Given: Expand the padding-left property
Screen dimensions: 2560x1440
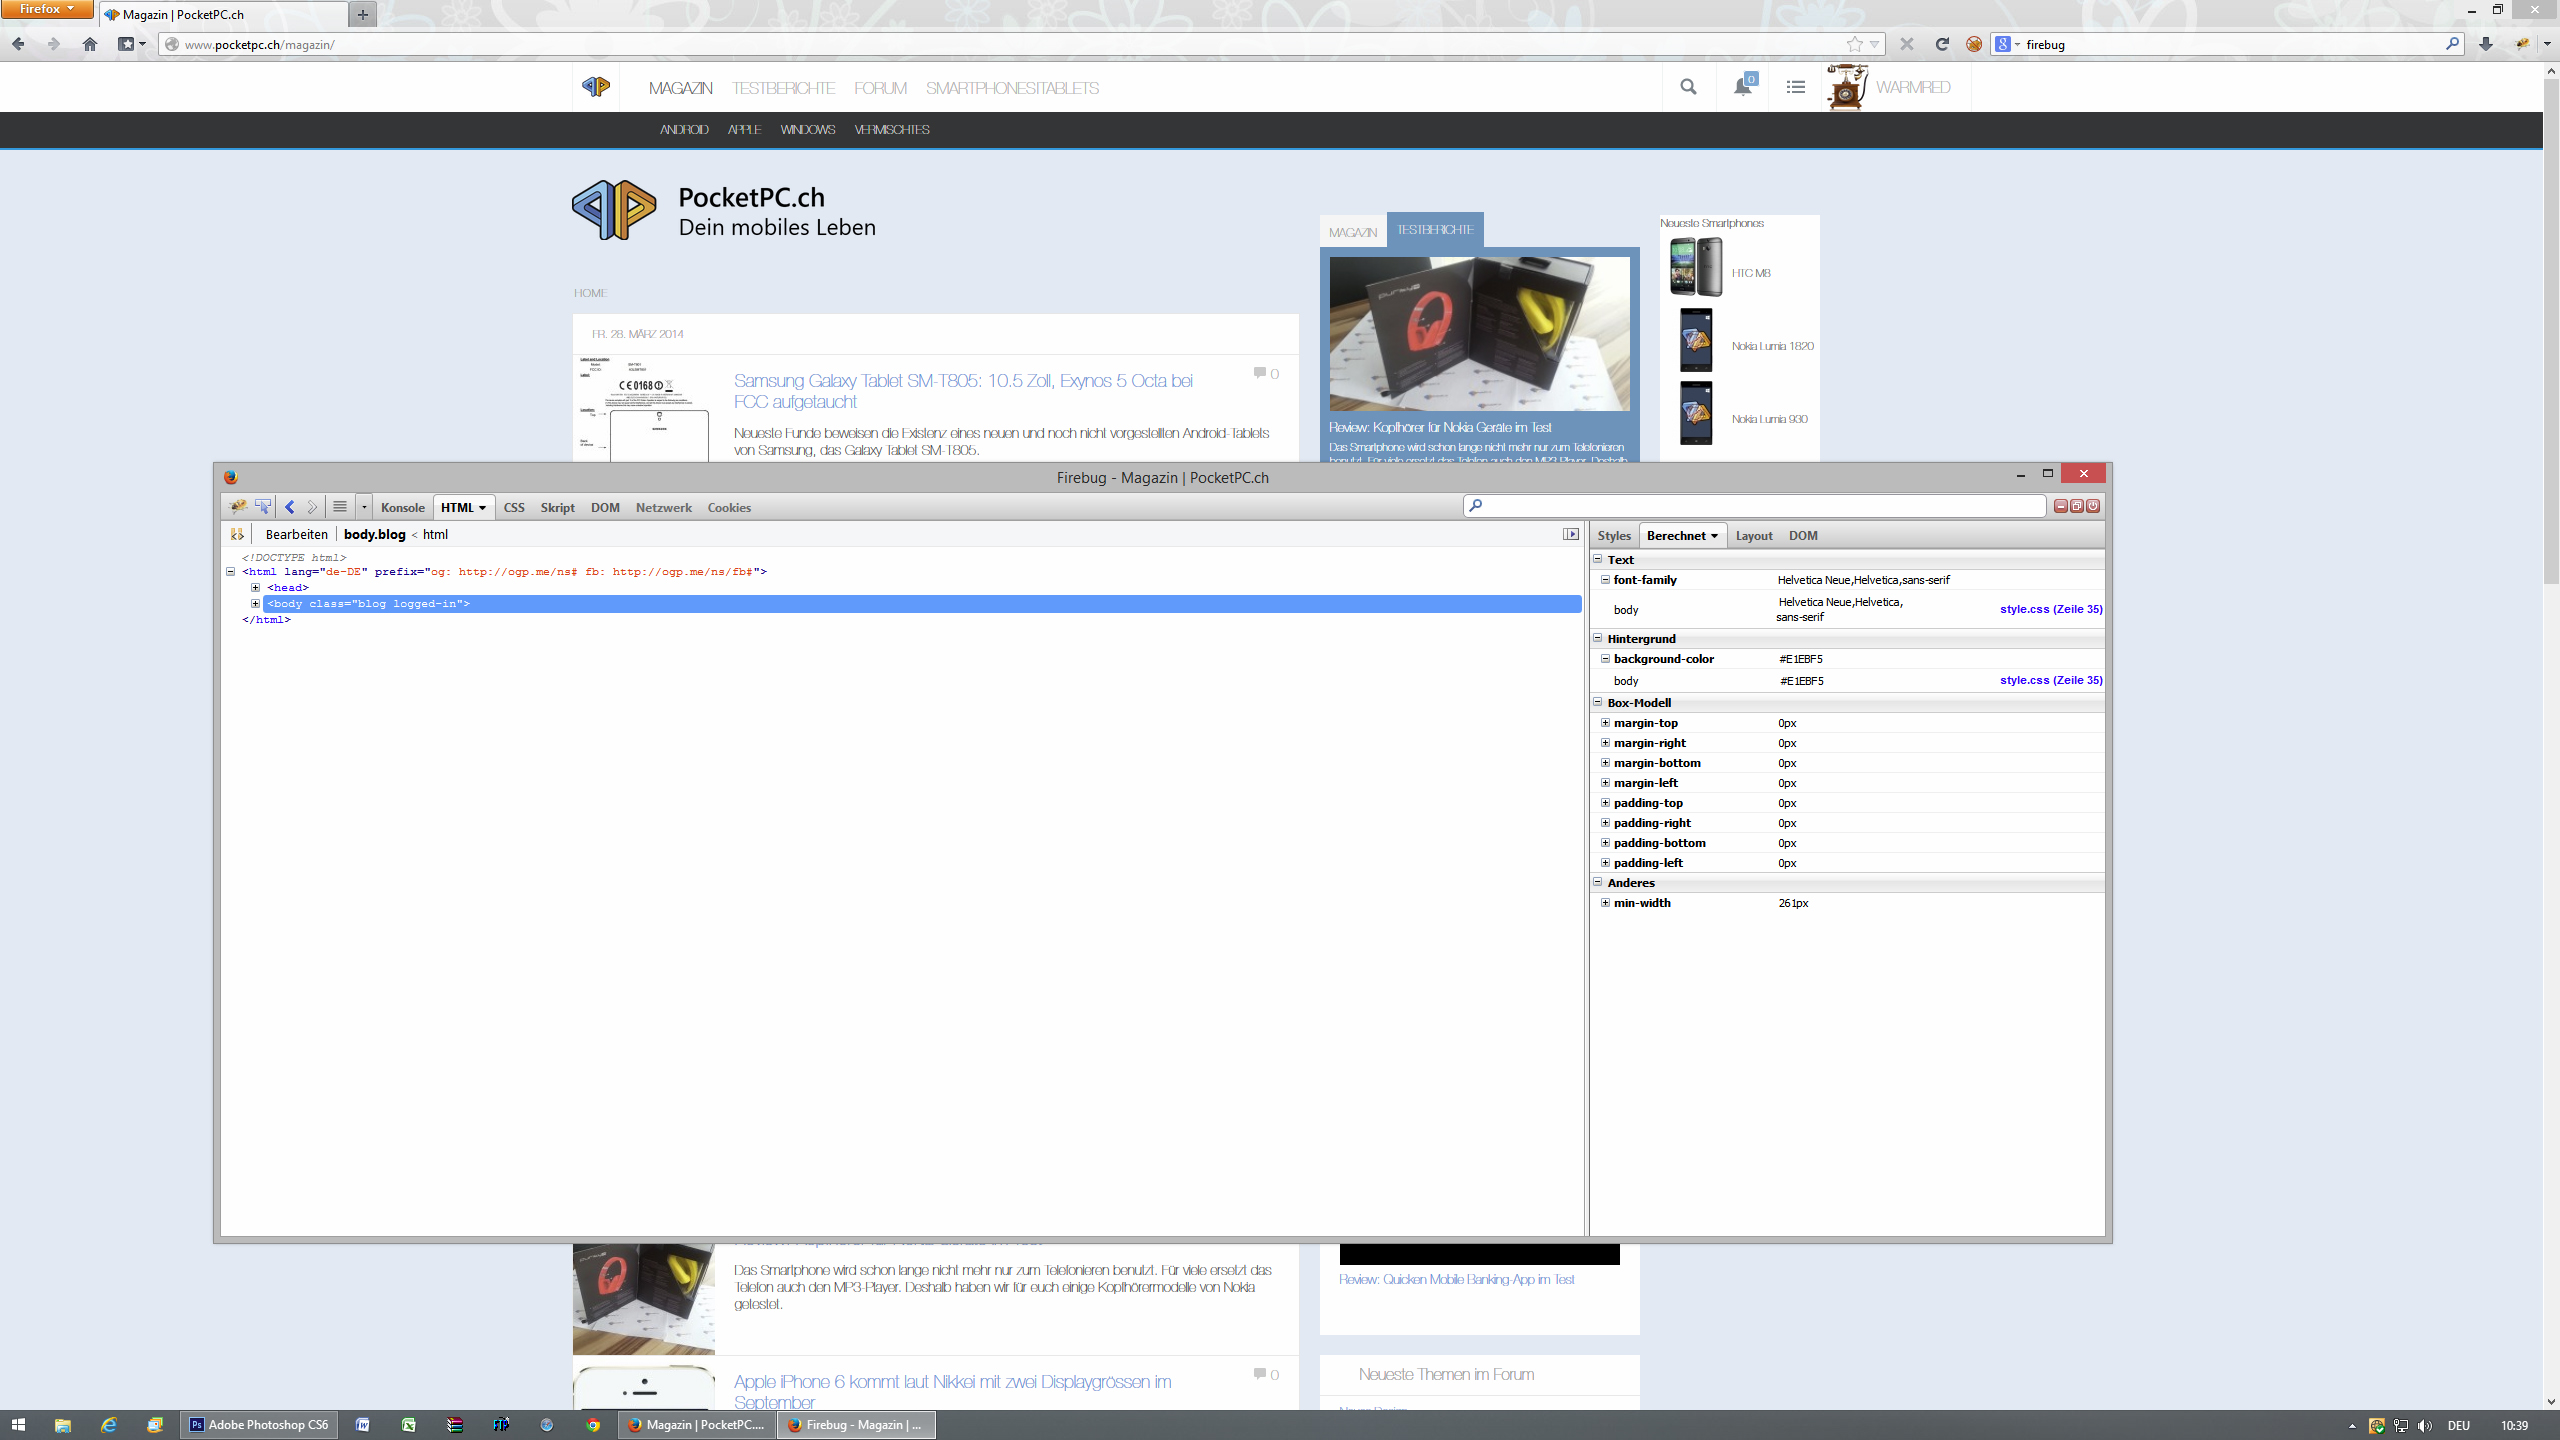Looking at the screenshot, I should (x=1605, y=863).
